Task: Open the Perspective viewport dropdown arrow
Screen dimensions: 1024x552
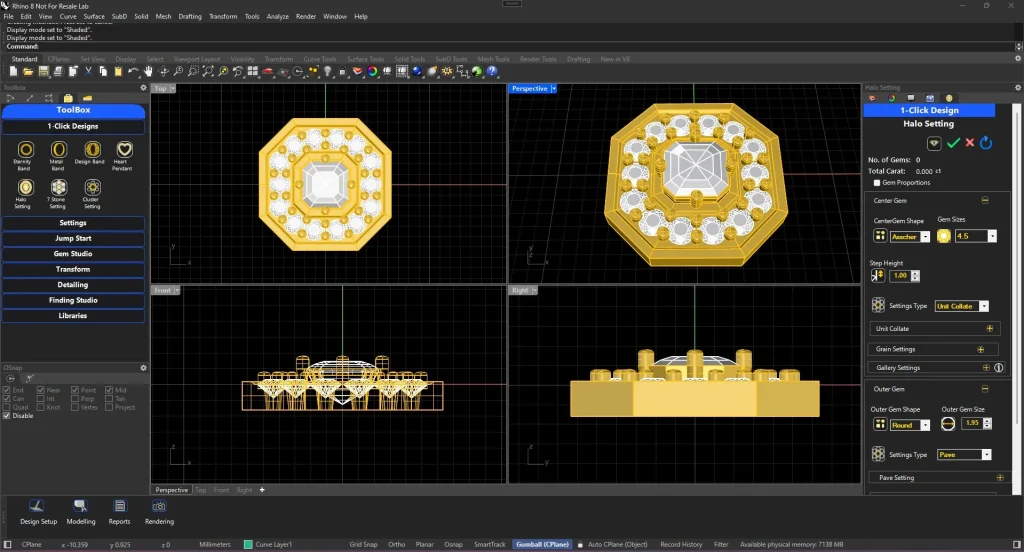Action: (554, 89)
